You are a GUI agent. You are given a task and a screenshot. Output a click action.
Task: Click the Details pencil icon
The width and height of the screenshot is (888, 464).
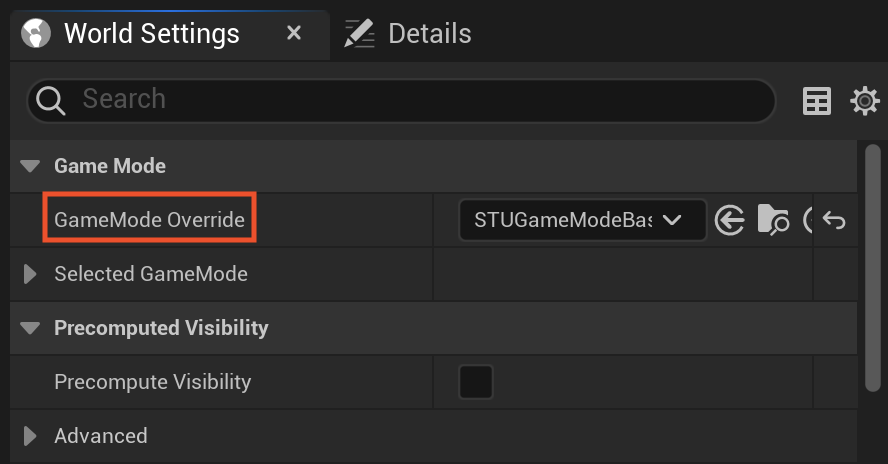pos(360,33)
